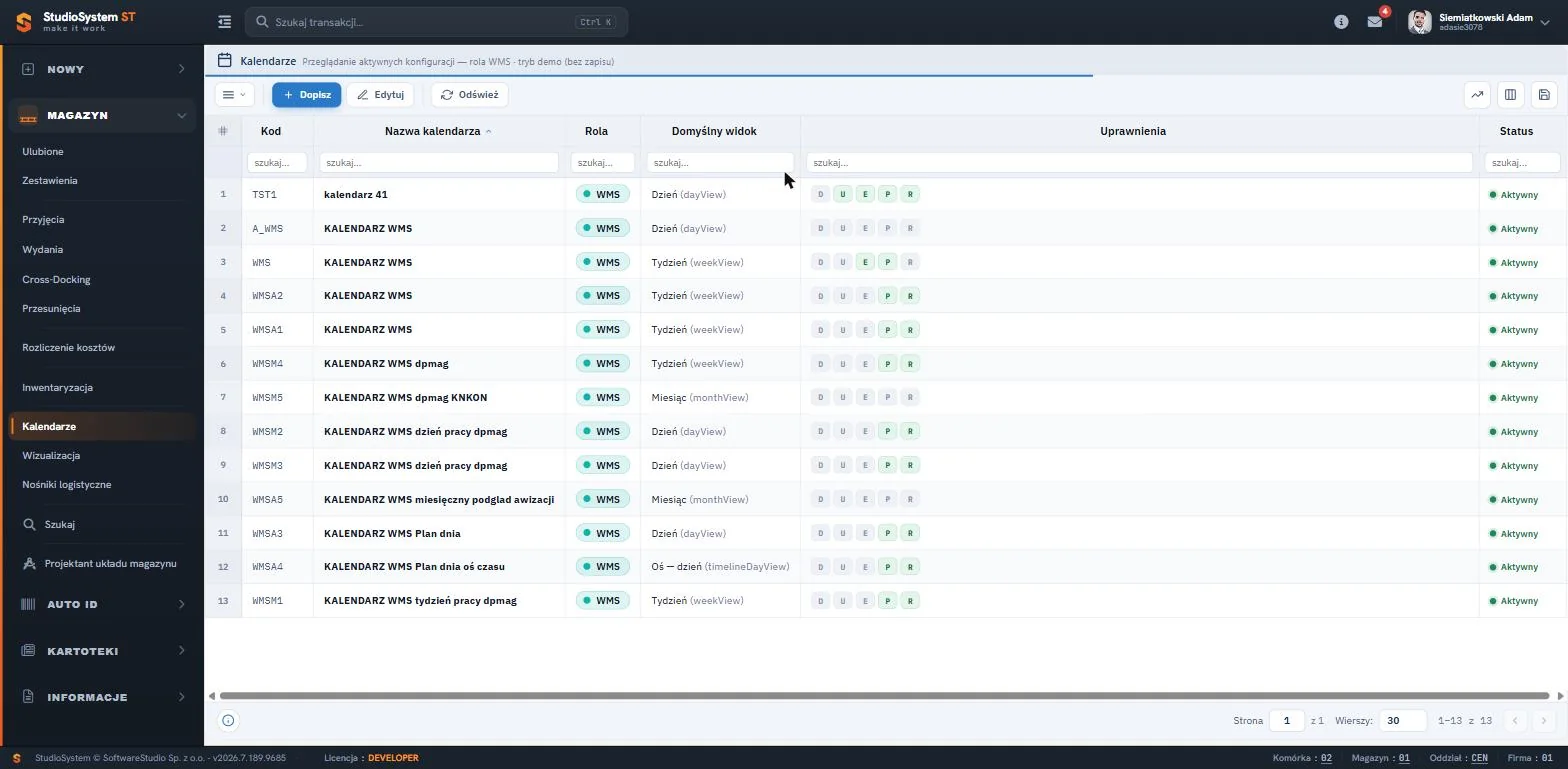Click the Kod column filter field

[277, 162]
